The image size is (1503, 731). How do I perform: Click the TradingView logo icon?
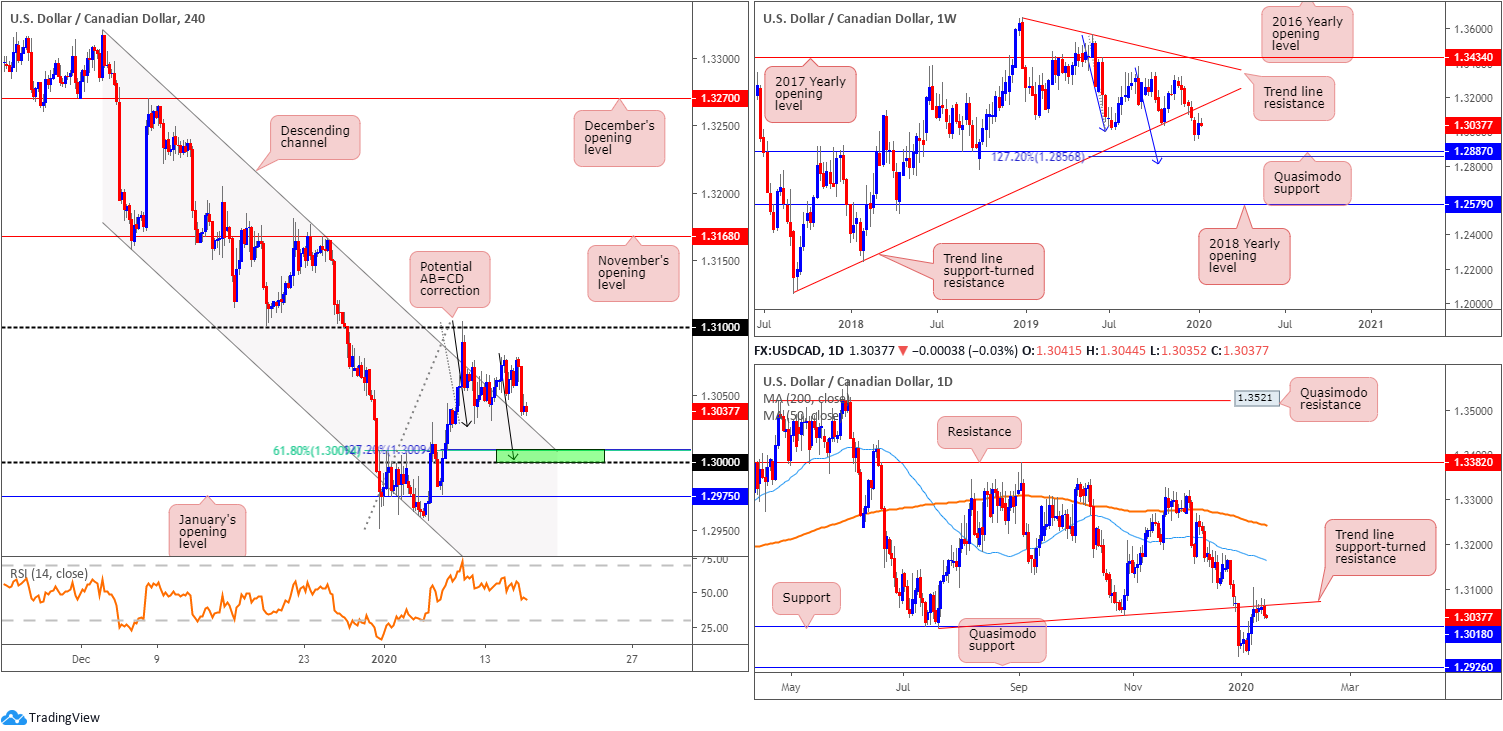point(14,717)
